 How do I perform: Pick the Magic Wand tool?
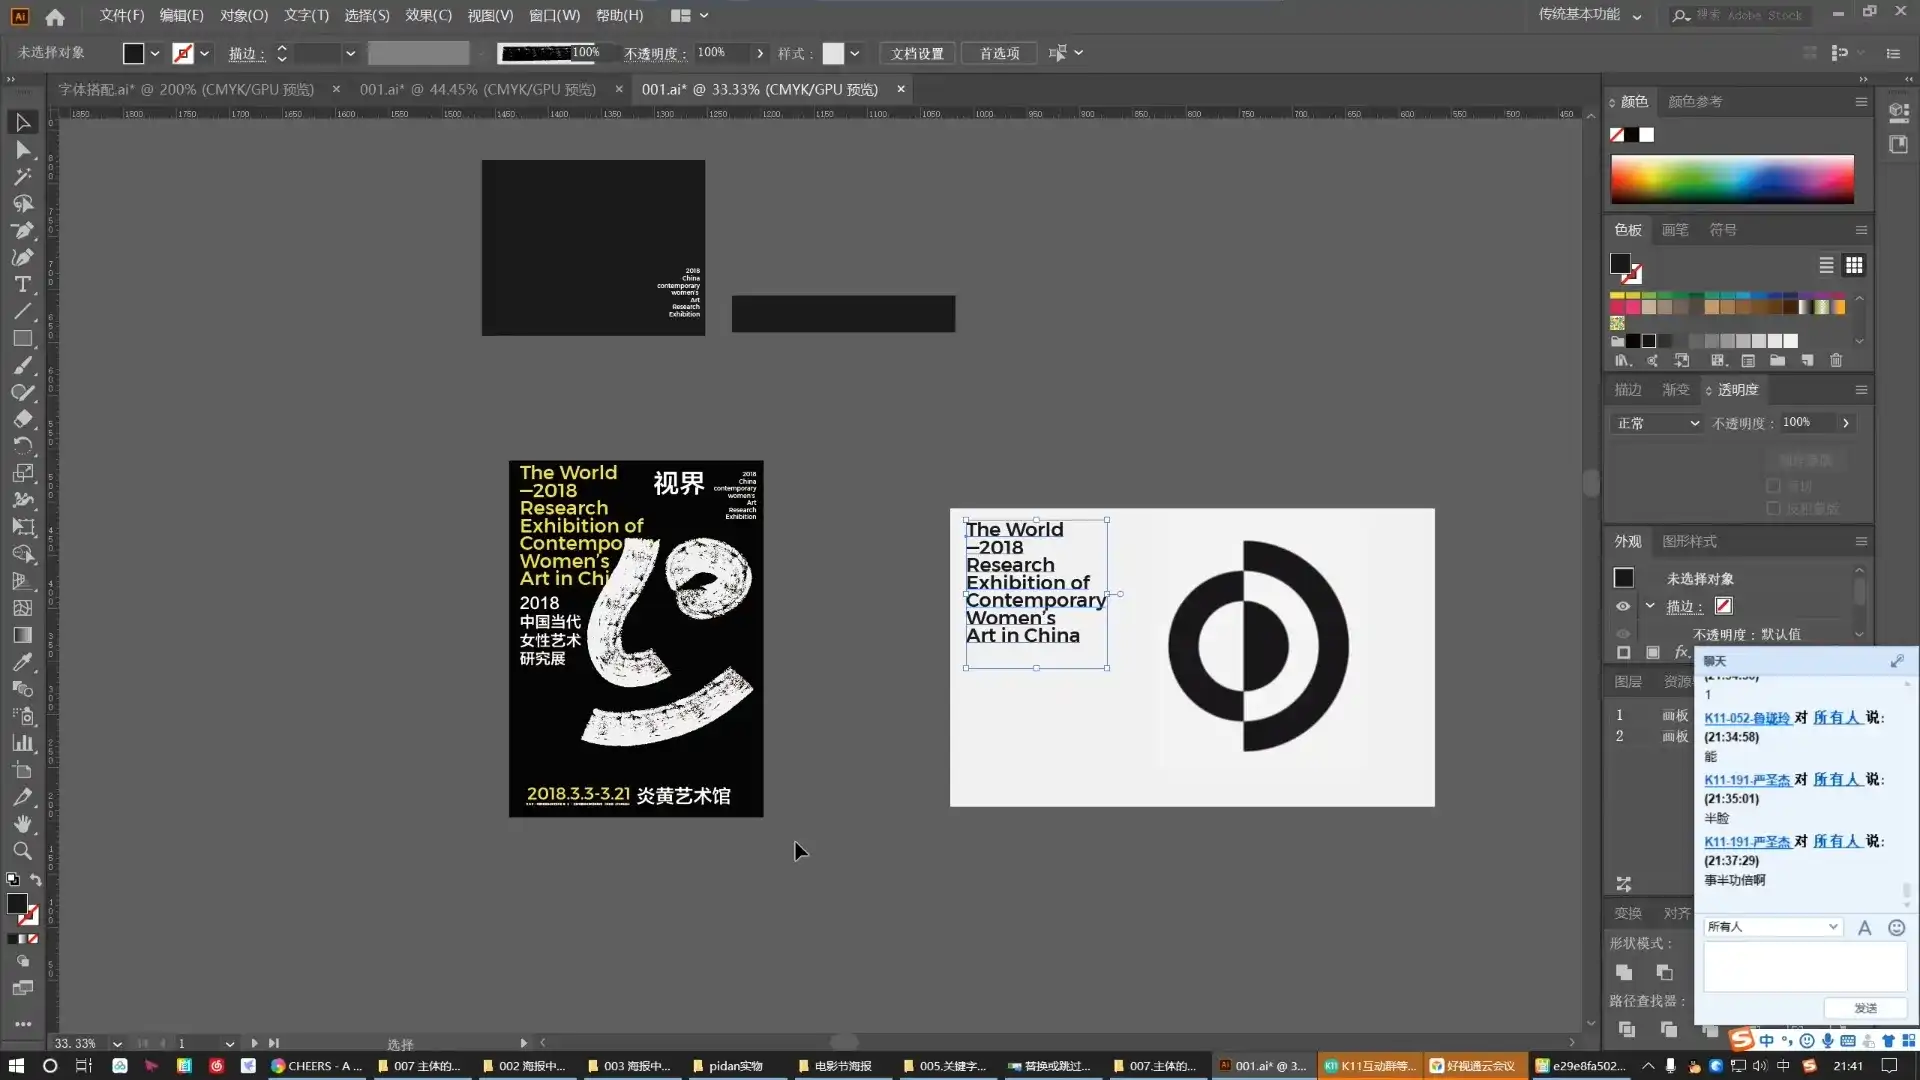click(x=22, y=177)
